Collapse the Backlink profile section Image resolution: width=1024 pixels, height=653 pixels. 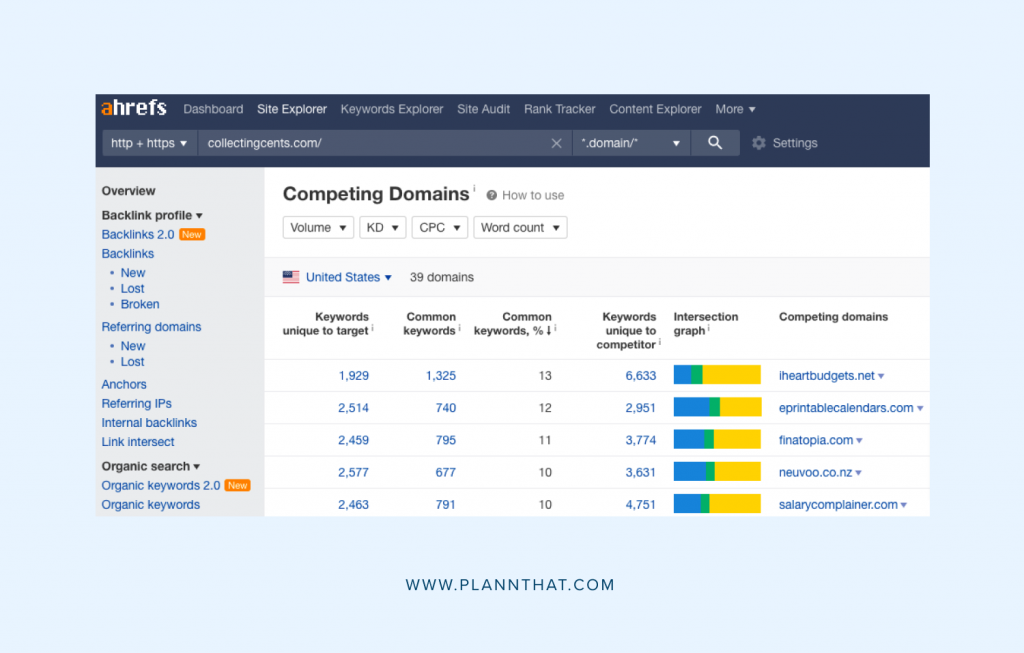(152, 215)
